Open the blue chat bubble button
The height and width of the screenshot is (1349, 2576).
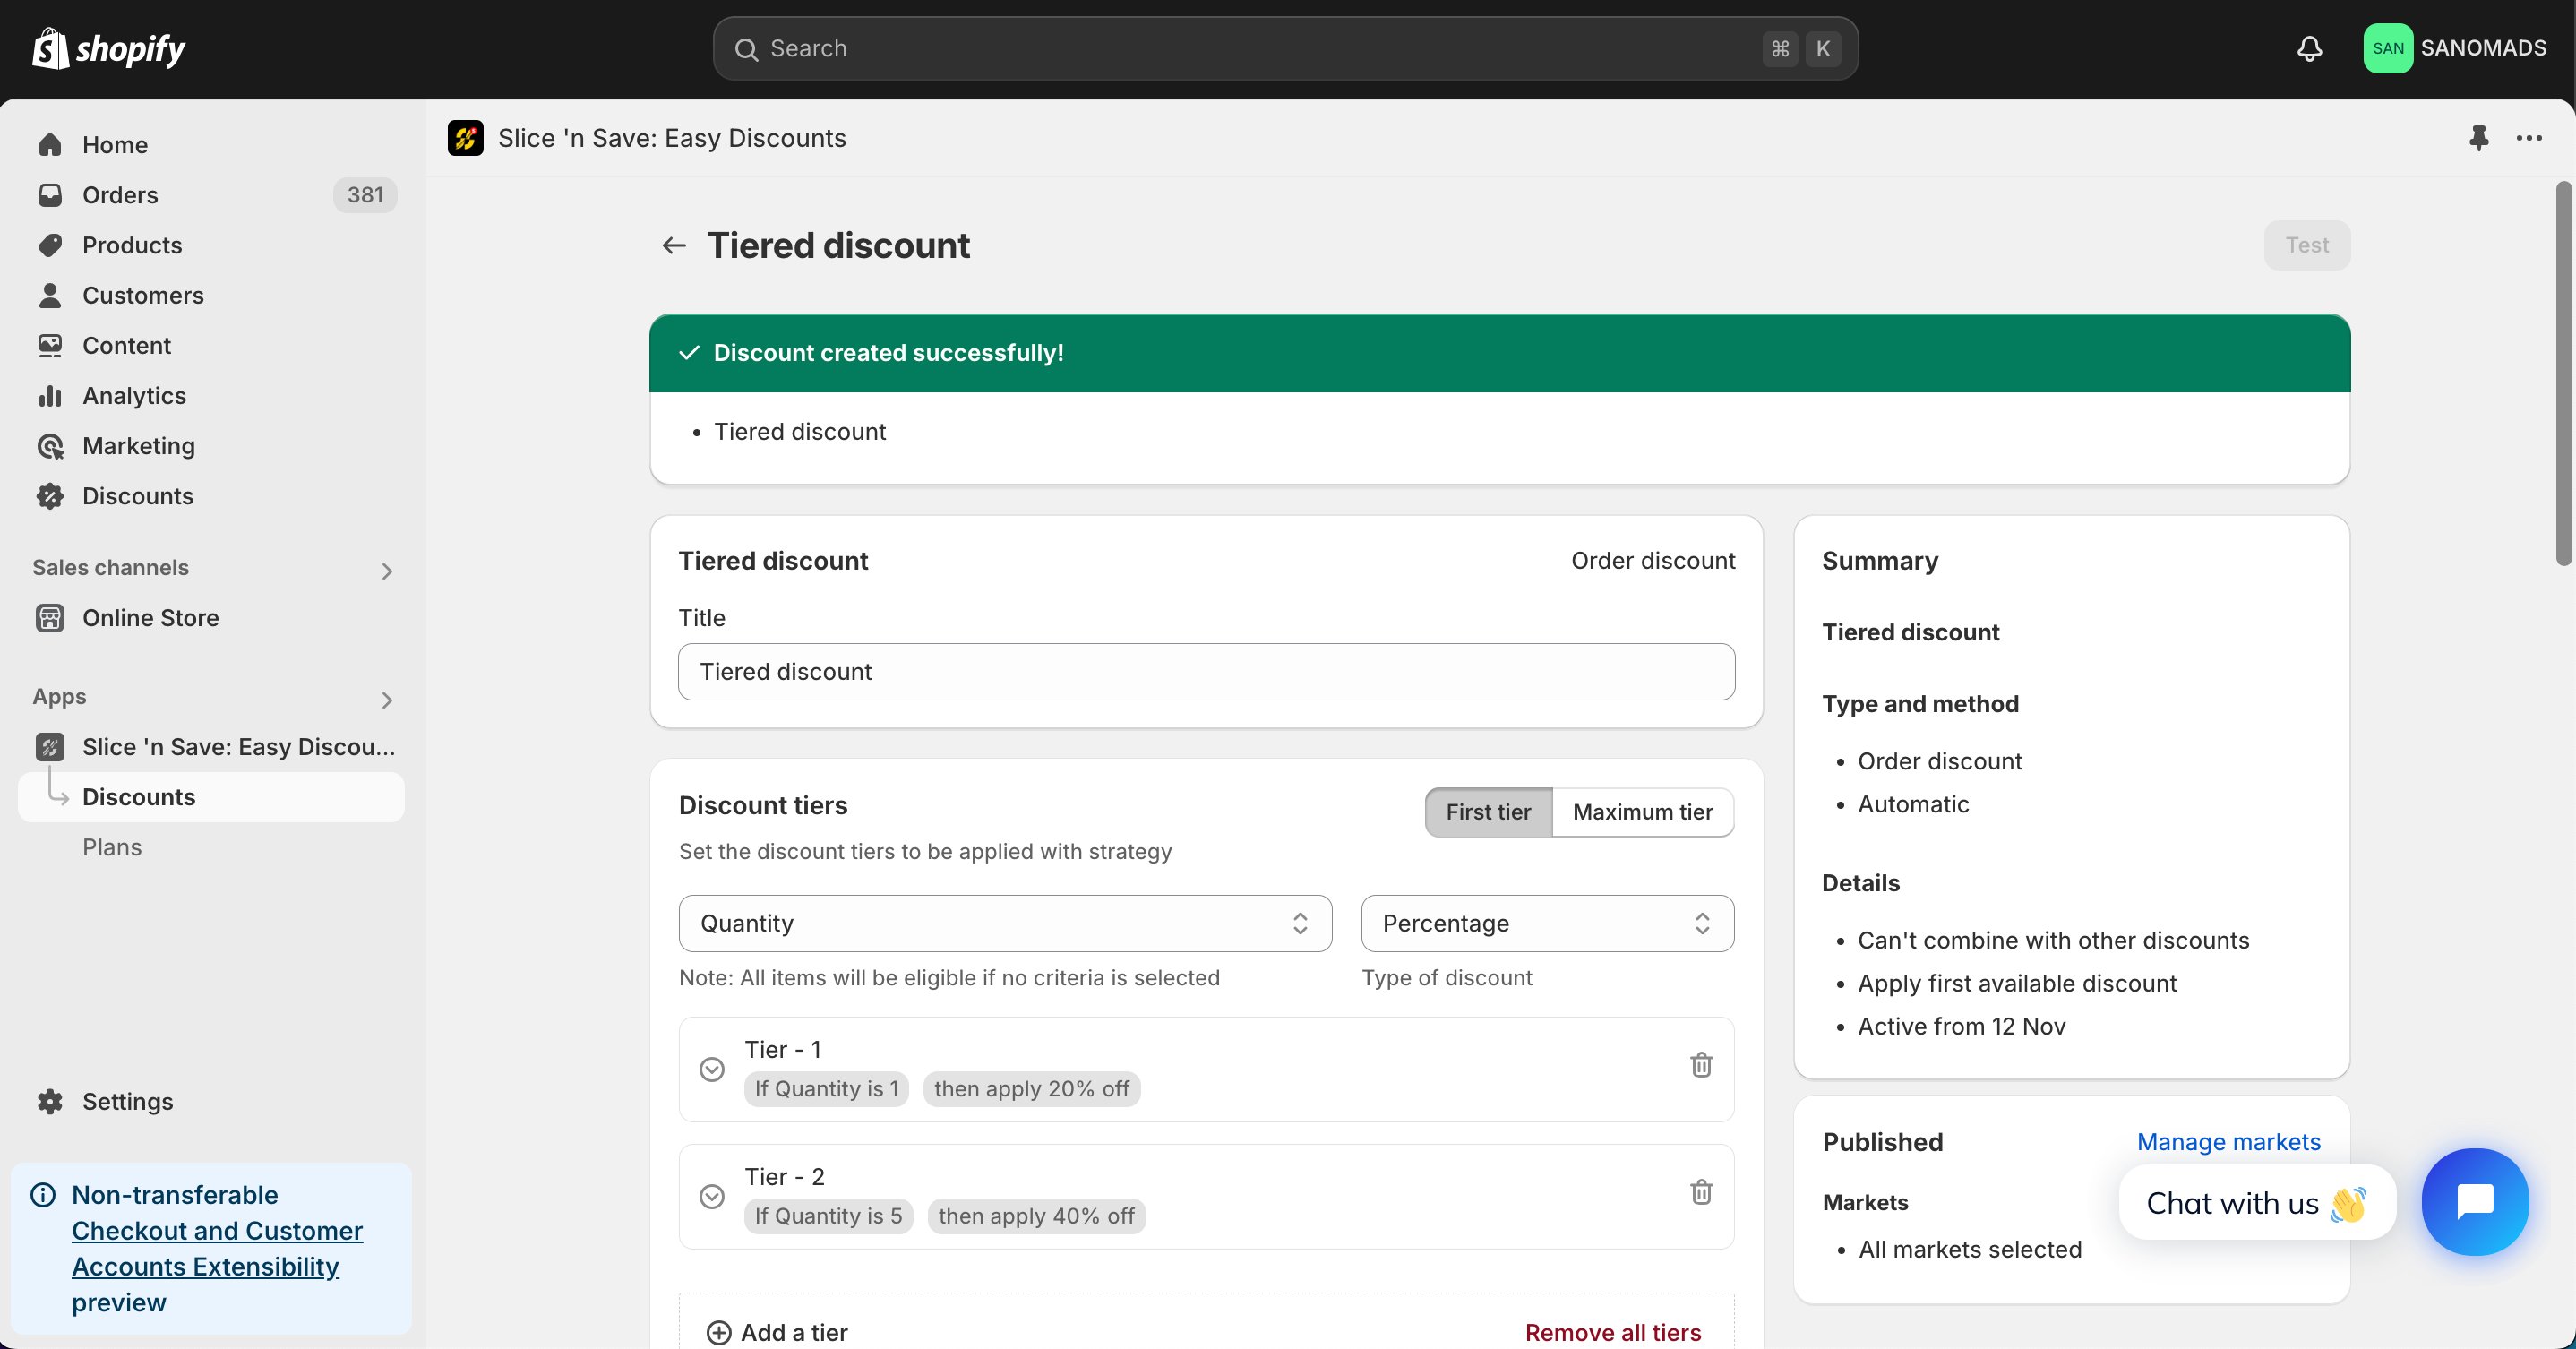(x=2475, y=1201)
